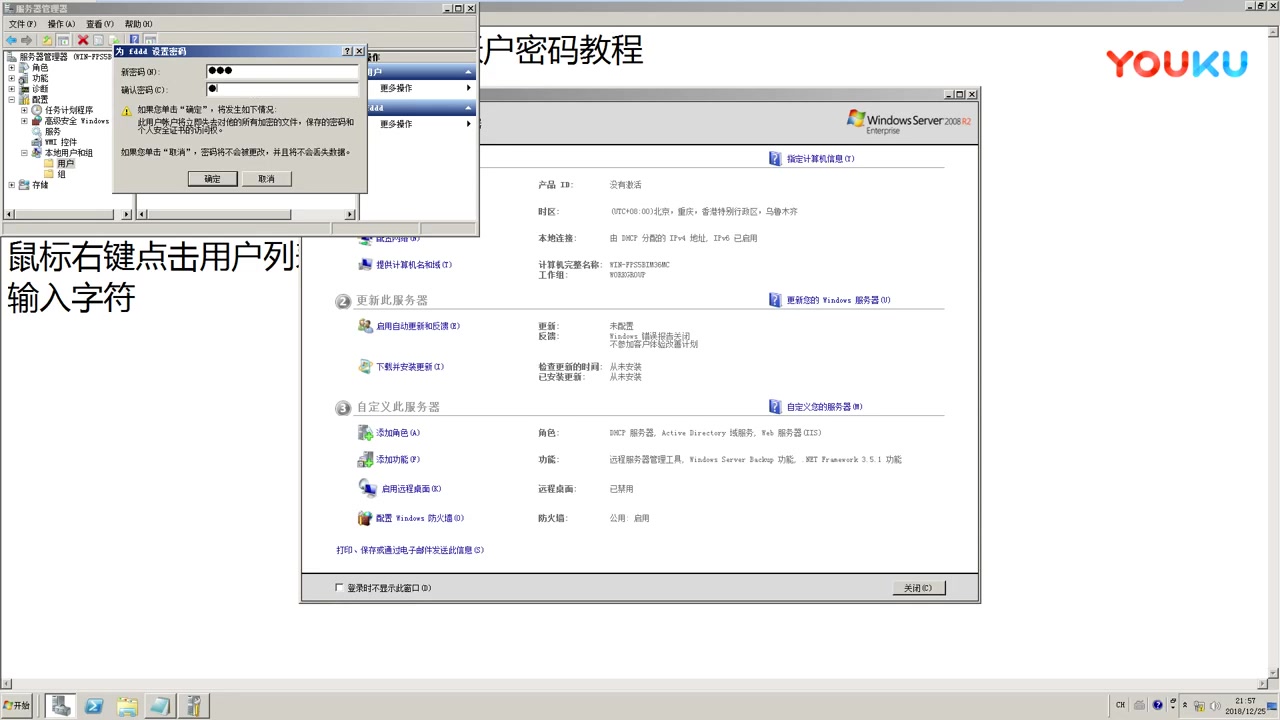Click the 任务计划程序 clock icon
The image size is (1280, 720).
click(37, 110)
